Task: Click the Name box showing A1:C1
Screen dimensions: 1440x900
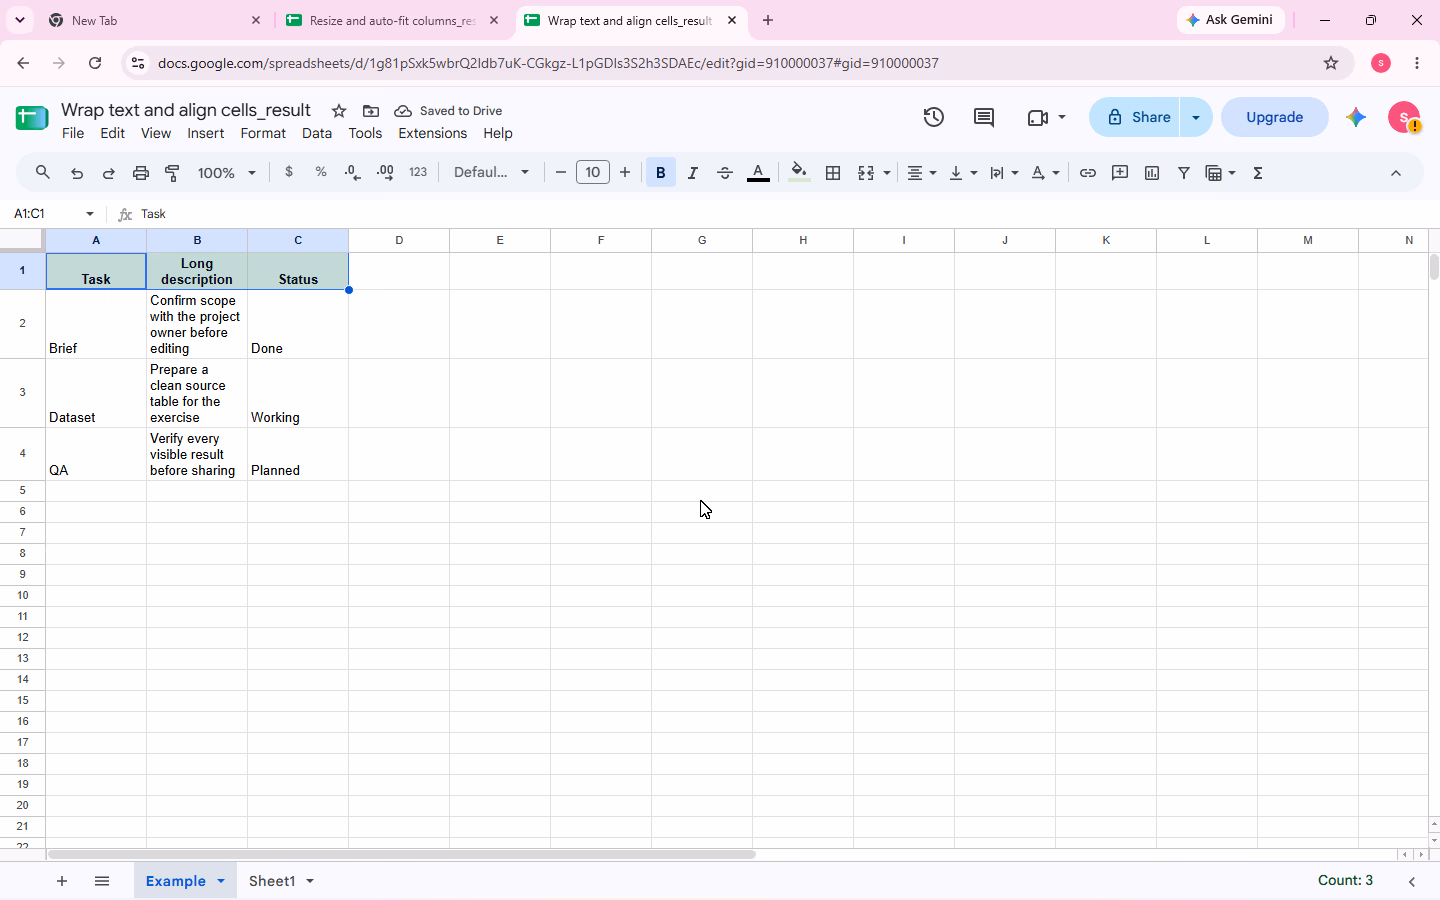Action: (x=54, y=214)
